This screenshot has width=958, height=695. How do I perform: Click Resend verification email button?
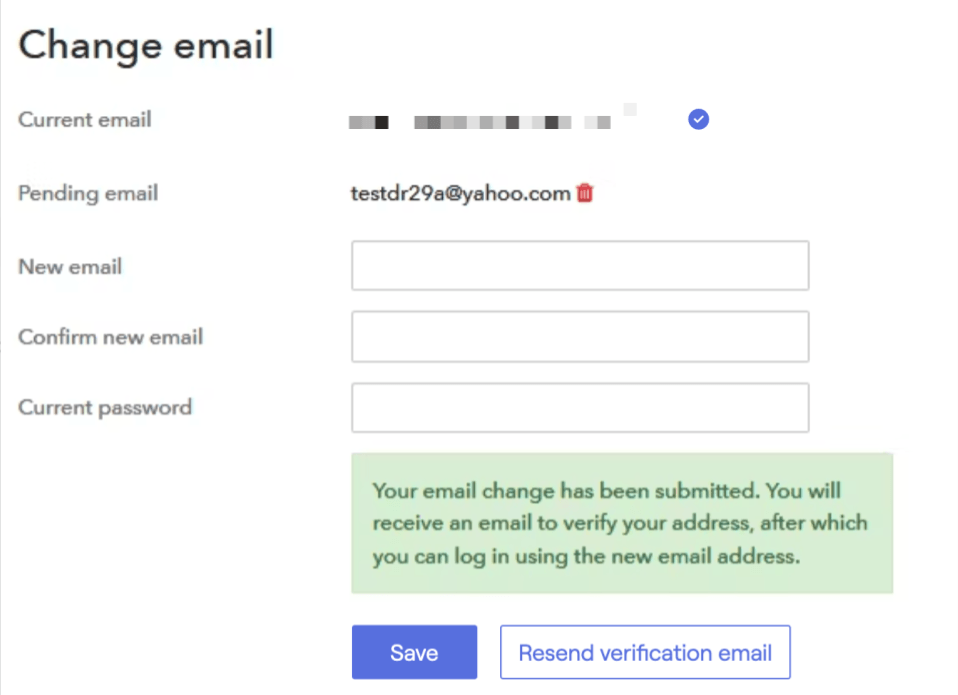645,653
